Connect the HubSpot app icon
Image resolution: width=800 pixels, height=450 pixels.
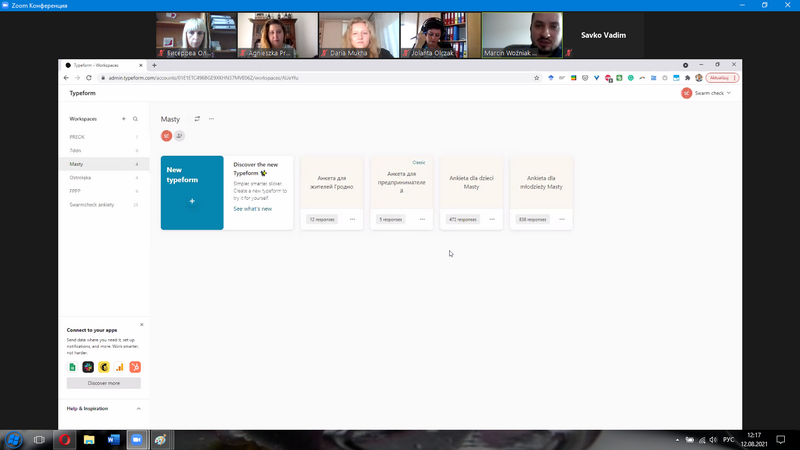[x=135, y=367]
